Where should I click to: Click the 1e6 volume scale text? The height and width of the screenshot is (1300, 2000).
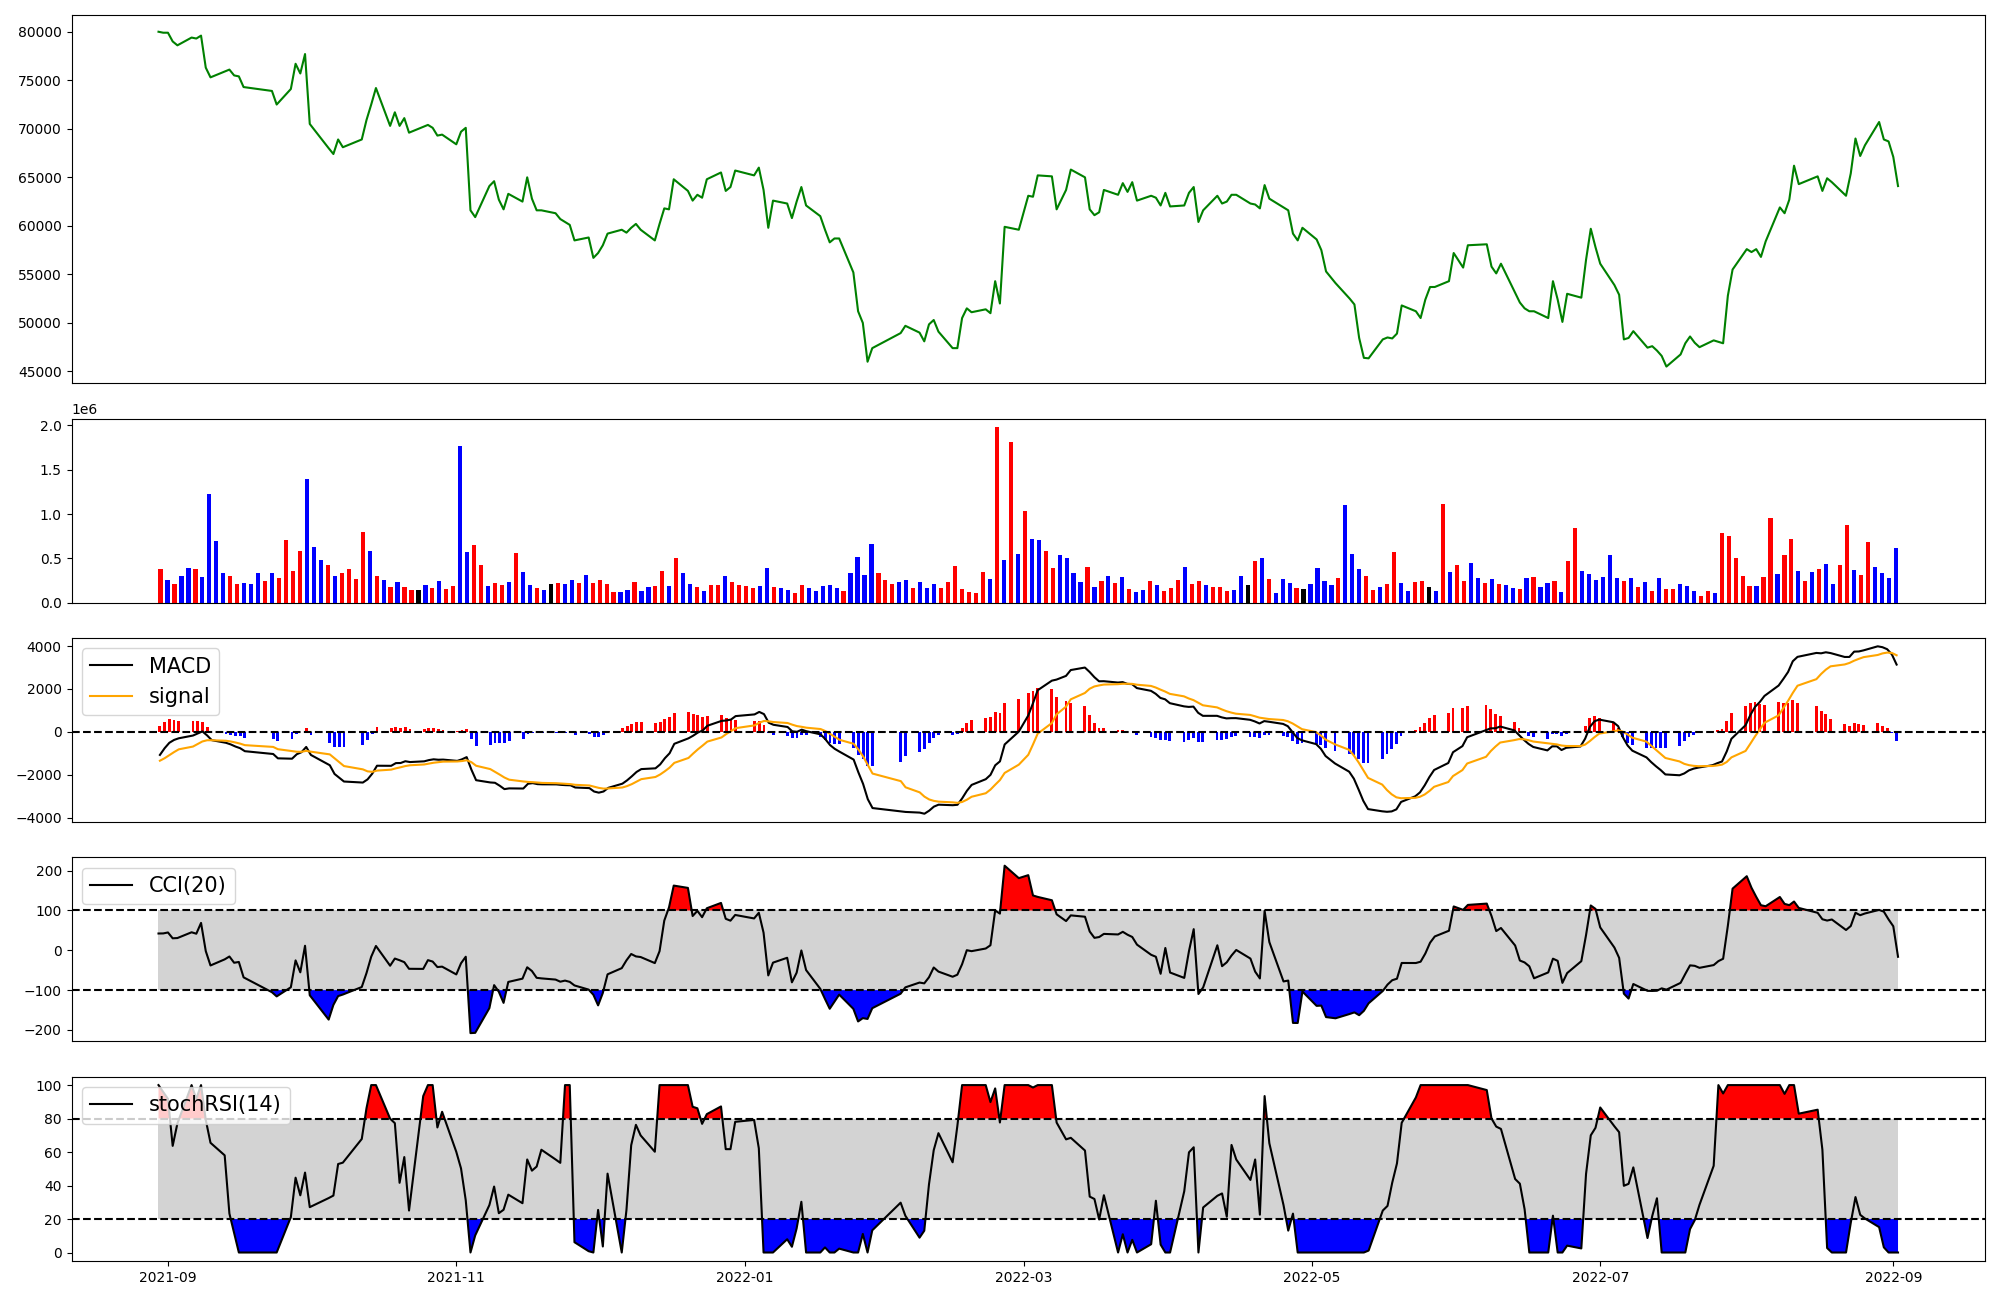pos(84,409)
